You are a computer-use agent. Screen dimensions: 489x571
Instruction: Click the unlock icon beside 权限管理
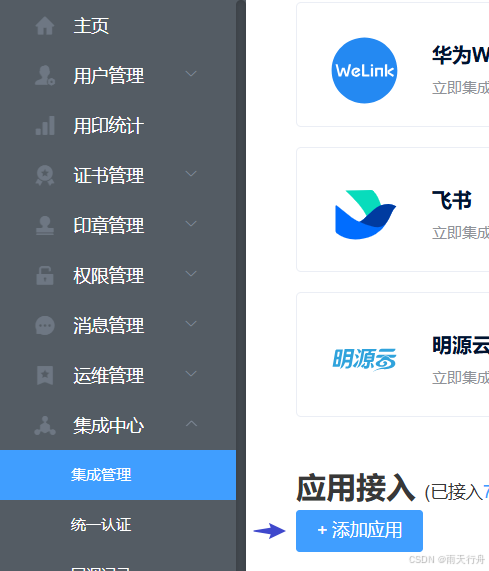[45, 275]
